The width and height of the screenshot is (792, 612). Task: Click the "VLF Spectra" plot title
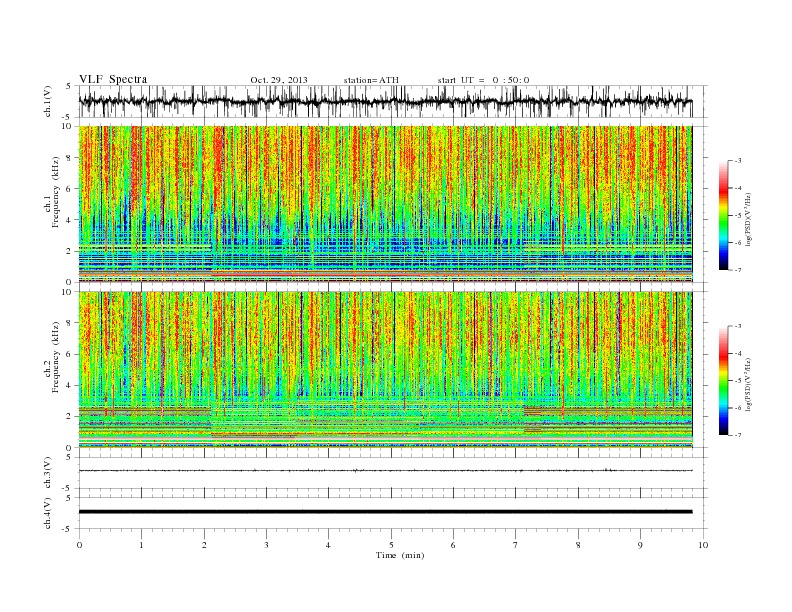pos(113,79)
